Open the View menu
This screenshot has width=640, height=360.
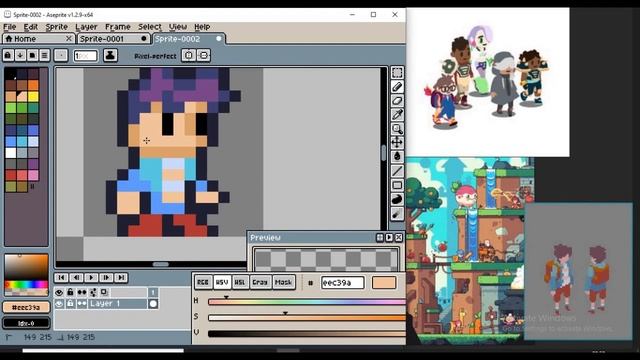[x=178, y=27]
